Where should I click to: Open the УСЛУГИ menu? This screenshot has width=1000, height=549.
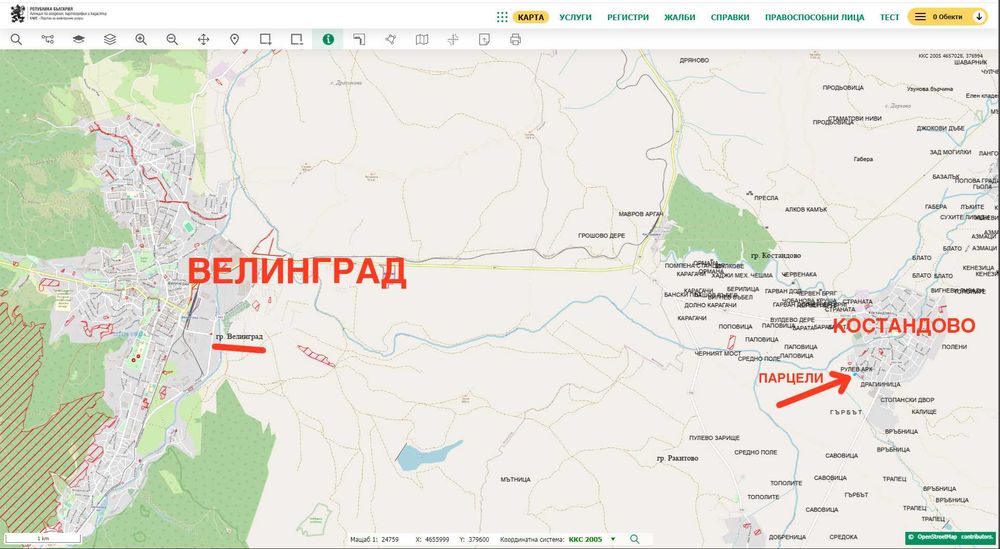[575, 17]
